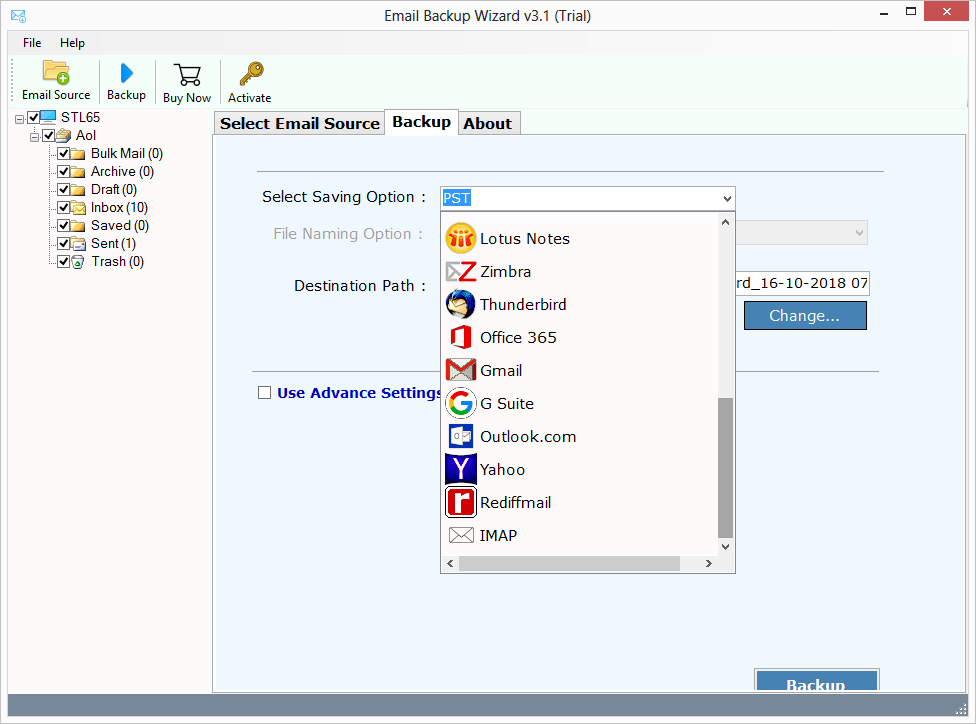Image resolution: width=976 pixels, height=724 pixels.
Task: Select Lotus Notes icon in list
Action: [461, 238]
